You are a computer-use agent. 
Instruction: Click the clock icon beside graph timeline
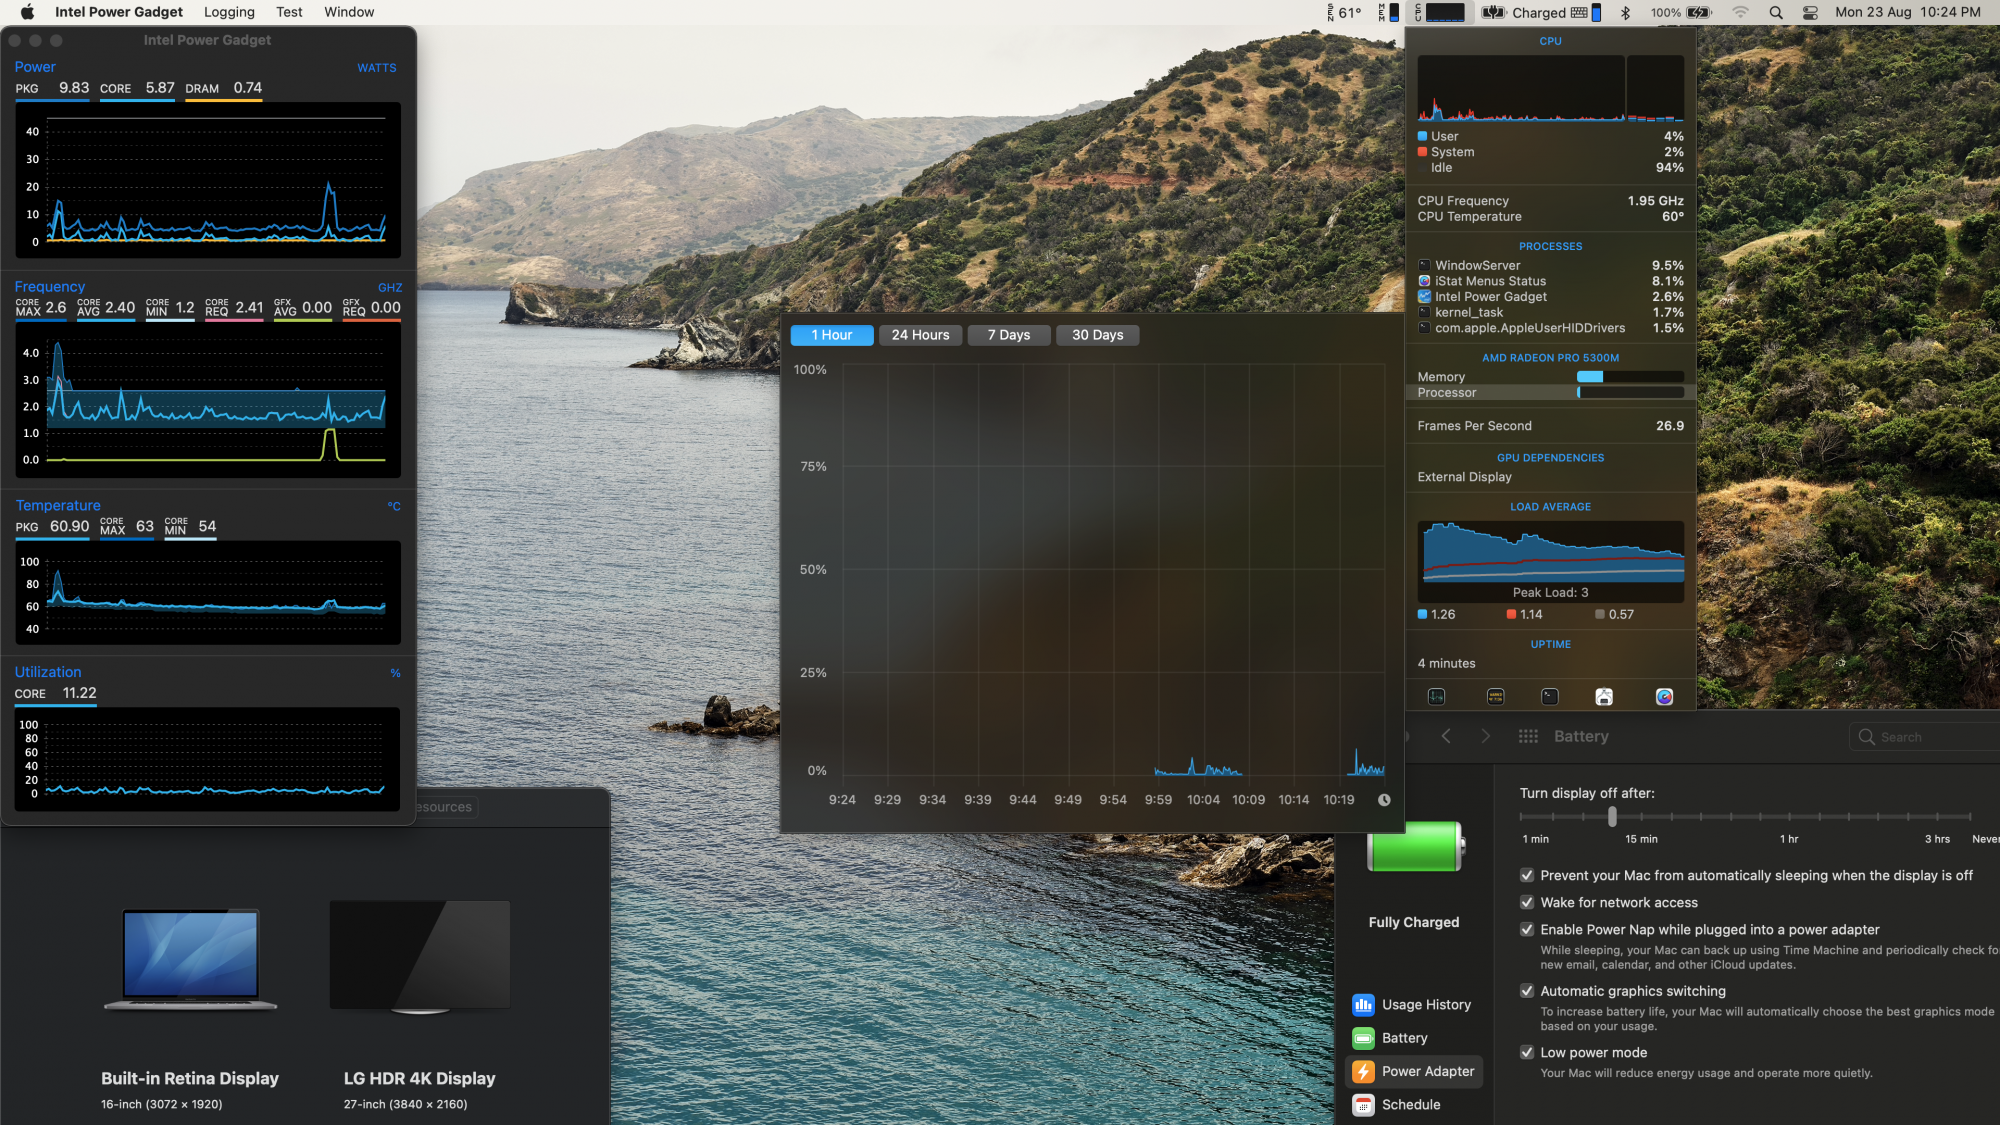click(x=1384, y=800)
